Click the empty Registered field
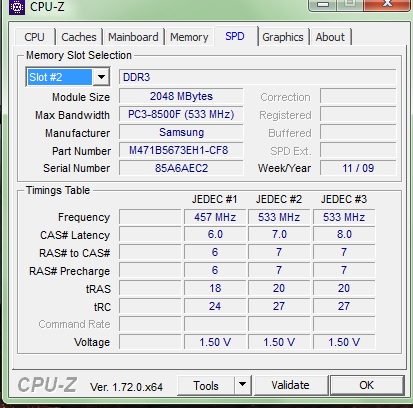 [x=358, y=114]
